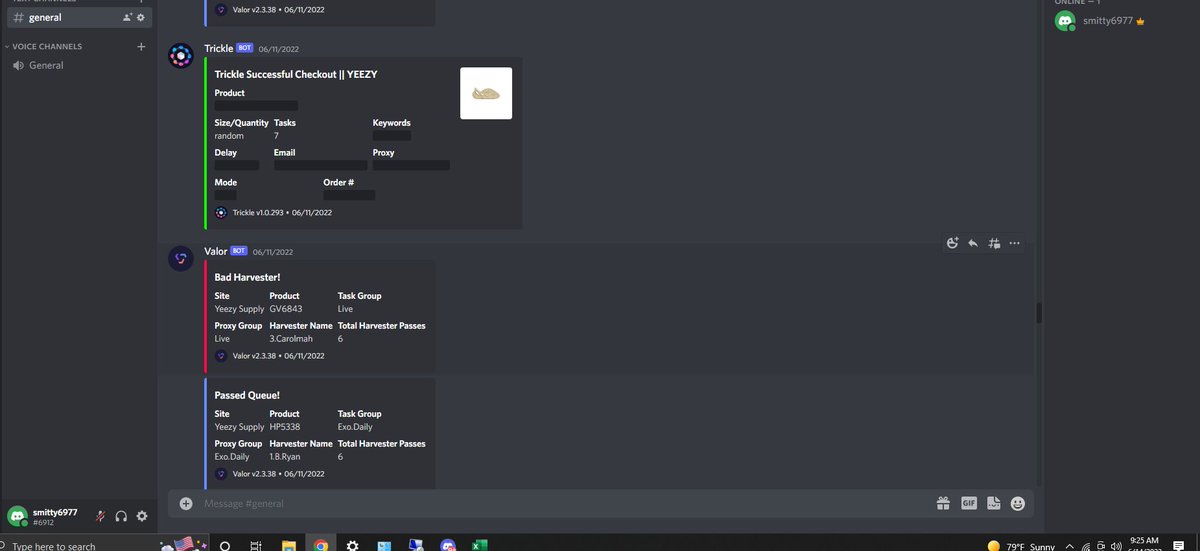Open the GIF picker

pos(968,504)
